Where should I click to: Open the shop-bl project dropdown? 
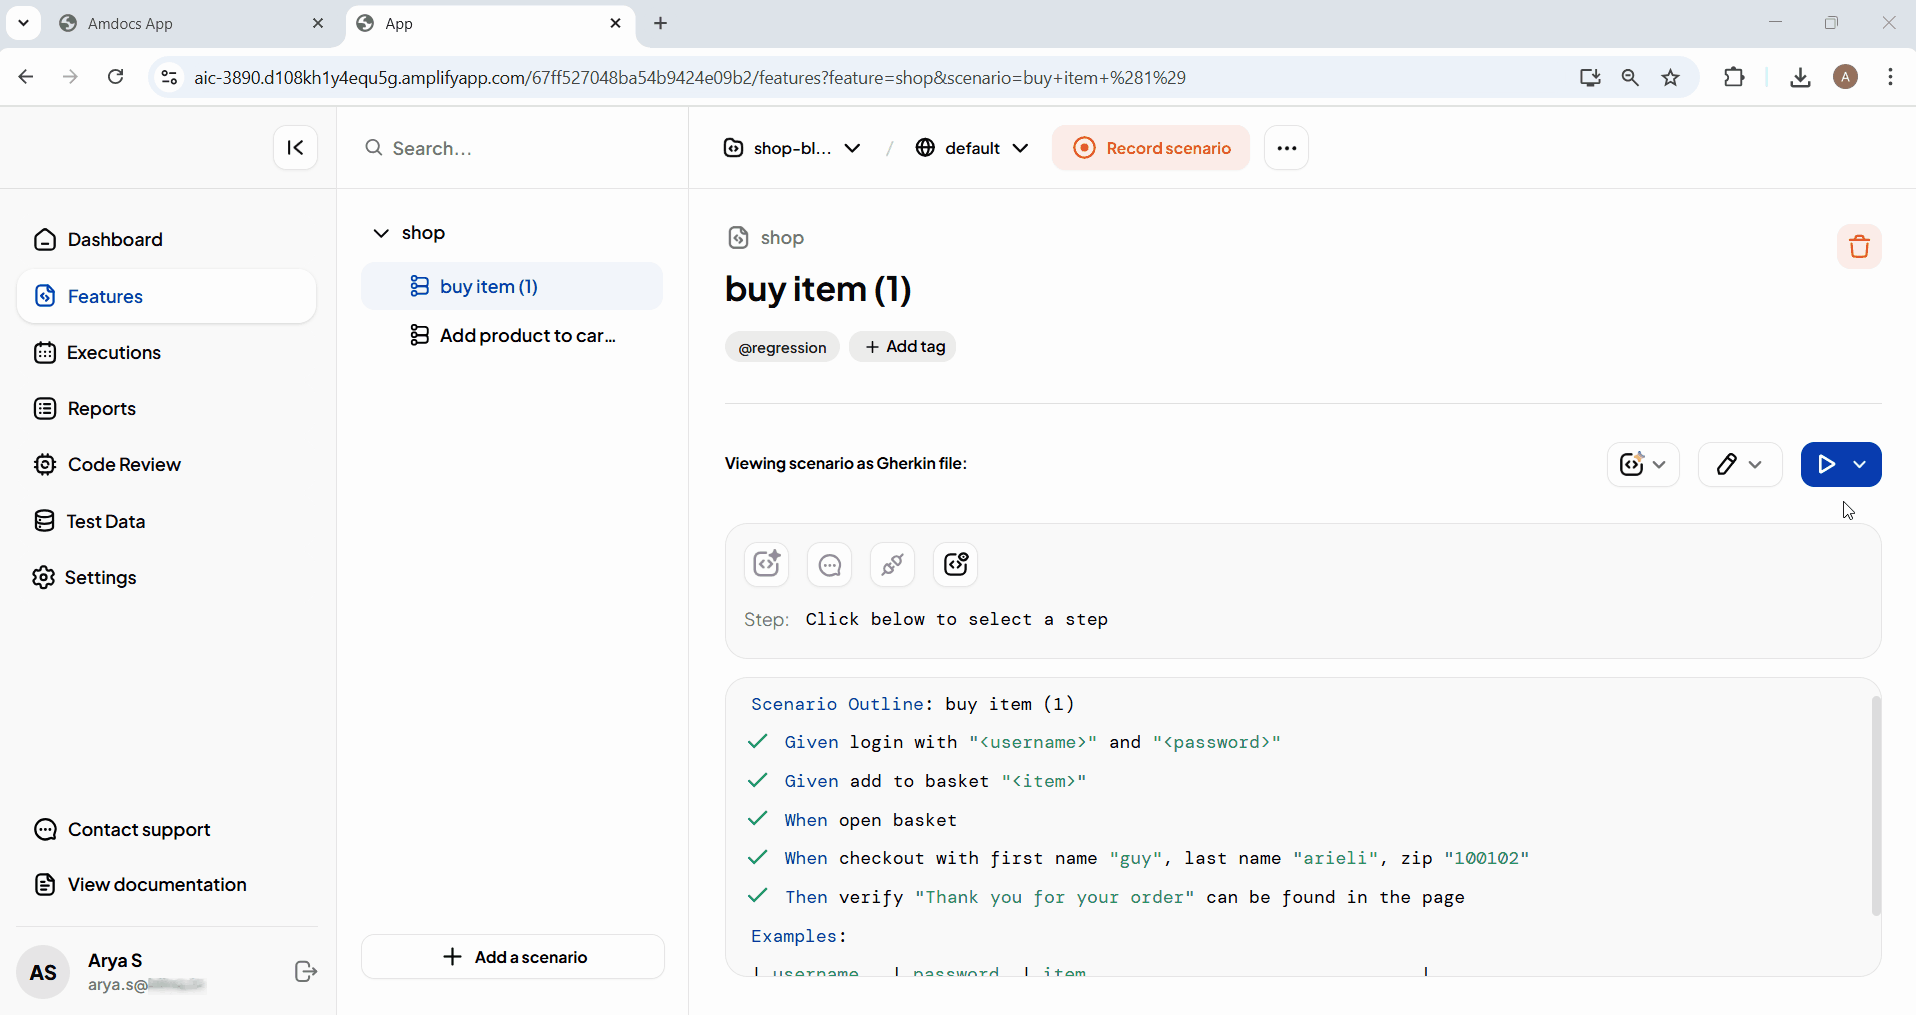(x=791, y=148)
